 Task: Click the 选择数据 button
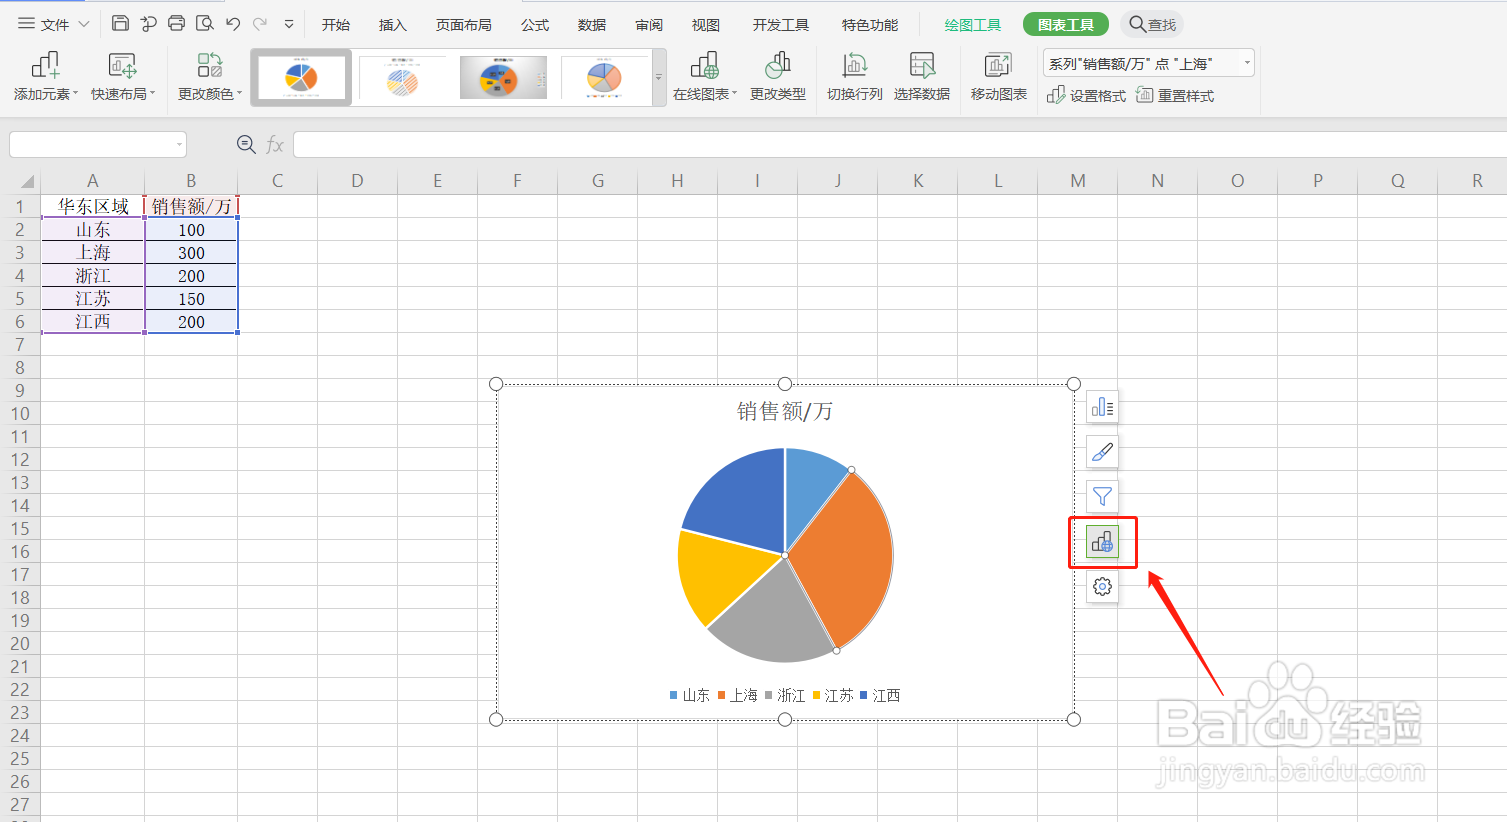(x=922, y=76)
